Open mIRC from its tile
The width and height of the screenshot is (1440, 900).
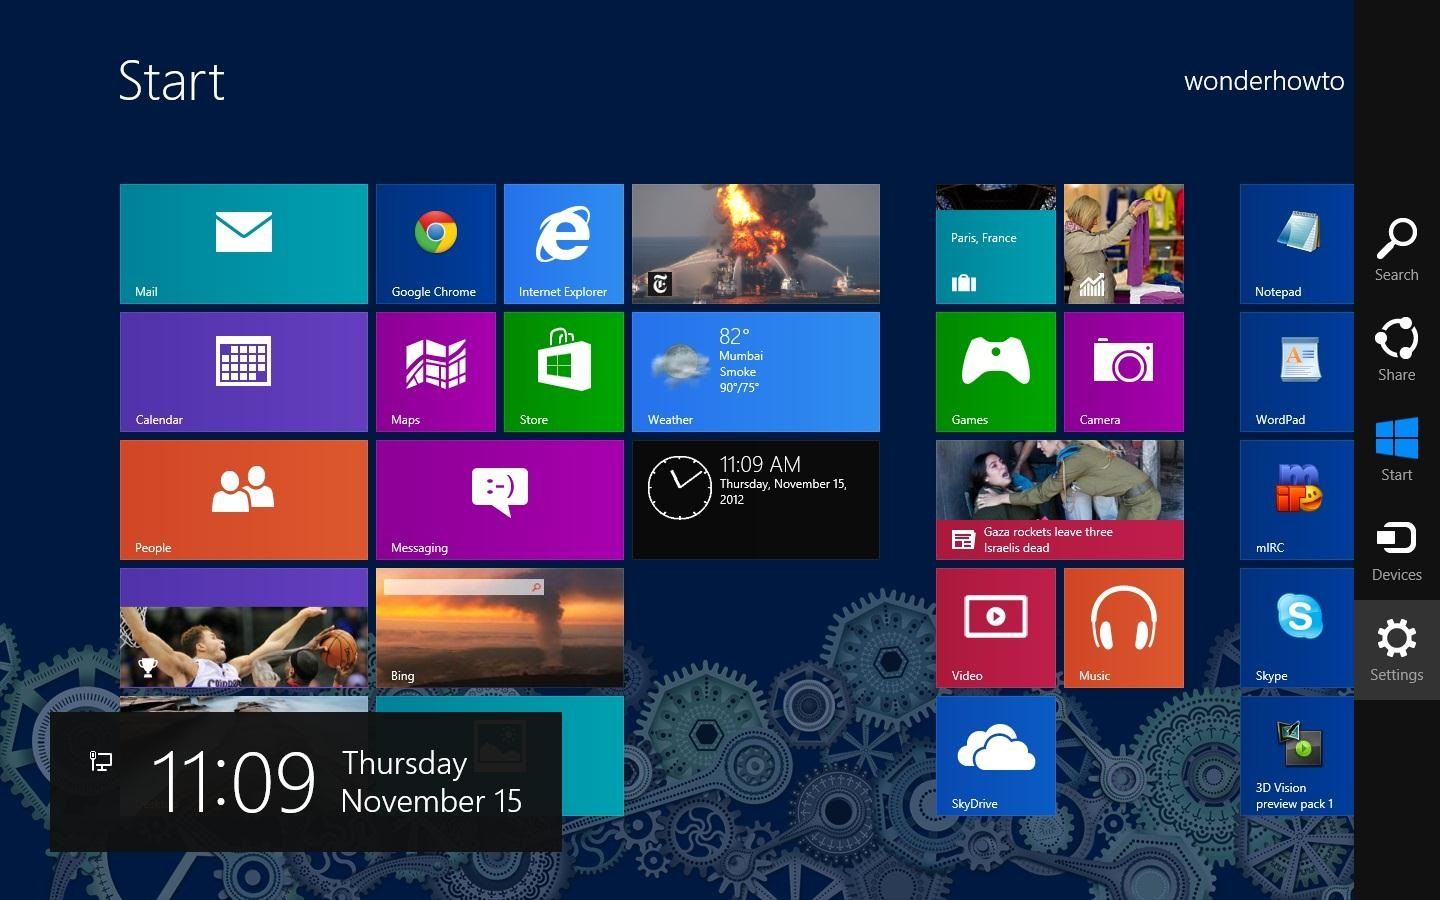tap(1295, 499)
